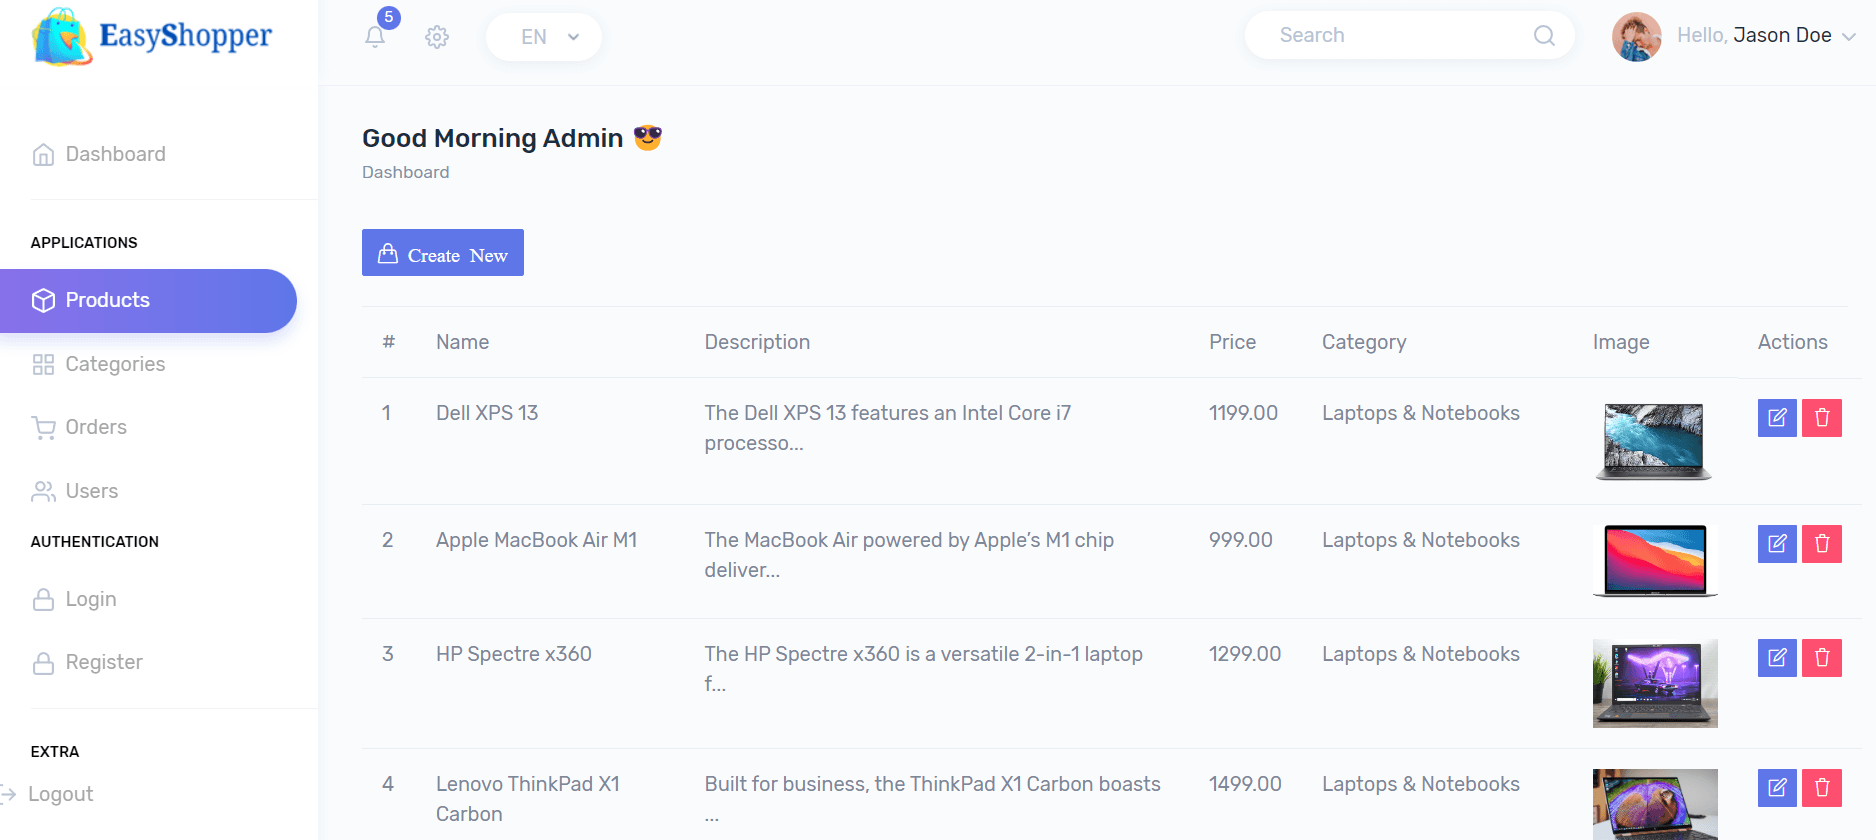The width and height of the screenshot is (1876, 840).
Task: Click the Dashboard breadcrumb
Action: pyautogui.click(x=406, y=172)
